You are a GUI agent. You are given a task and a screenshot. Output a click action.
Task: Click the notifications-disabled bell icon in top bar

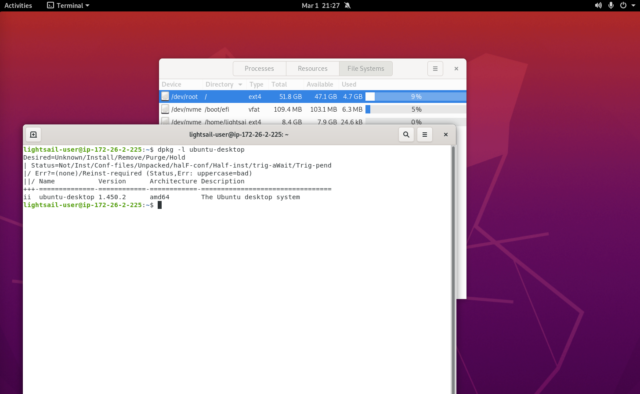click(347, 5)
